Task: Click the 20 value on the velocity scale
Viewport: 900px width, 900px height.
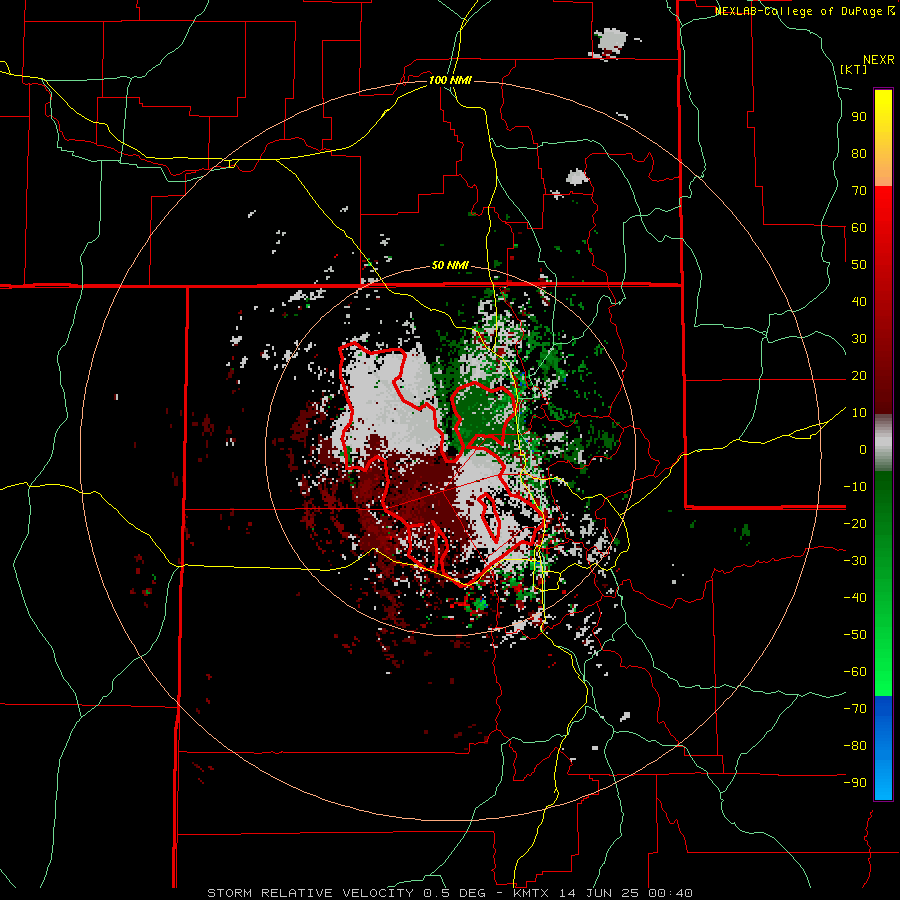Action: click(859, 376)
